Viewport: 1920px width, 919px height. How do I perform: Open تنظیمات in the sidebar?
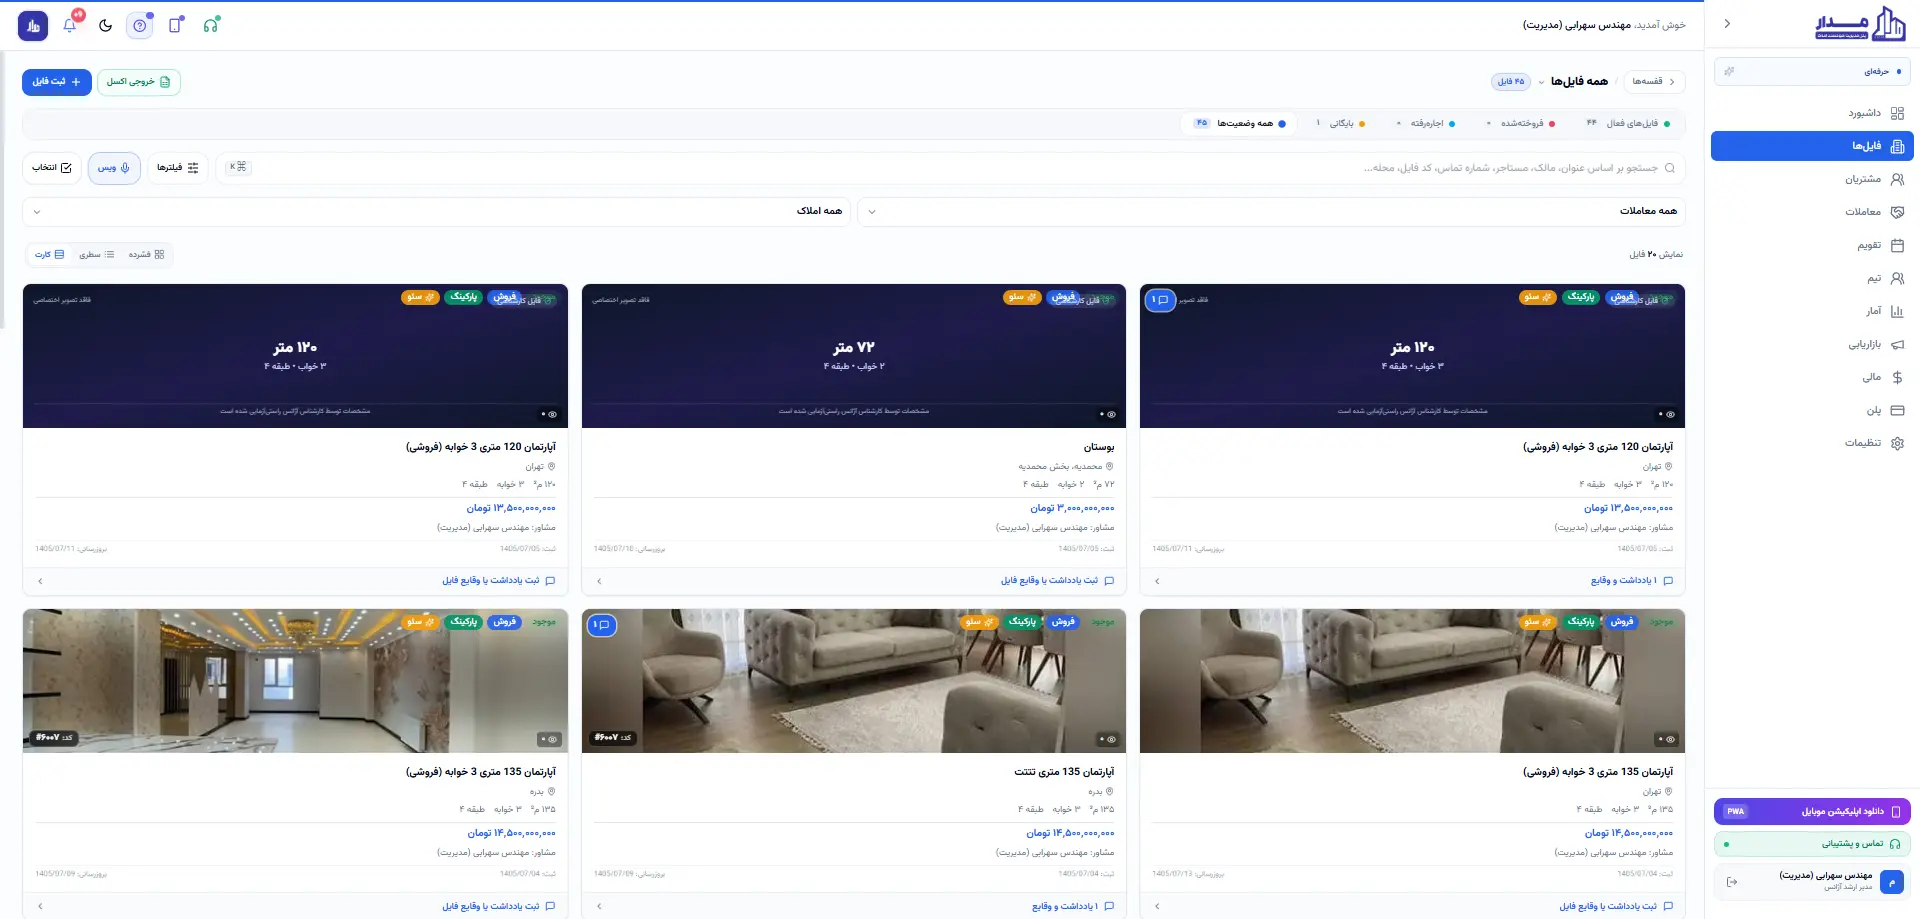pyautogui.click(x=1811, y=443)
